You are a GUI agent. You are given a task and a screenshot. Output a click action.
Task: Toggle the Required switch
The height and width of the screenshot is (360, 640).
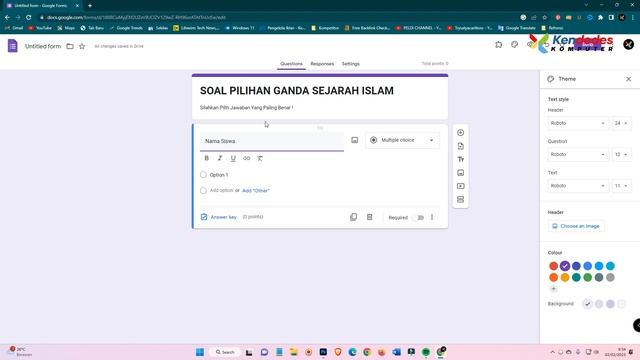418,218
